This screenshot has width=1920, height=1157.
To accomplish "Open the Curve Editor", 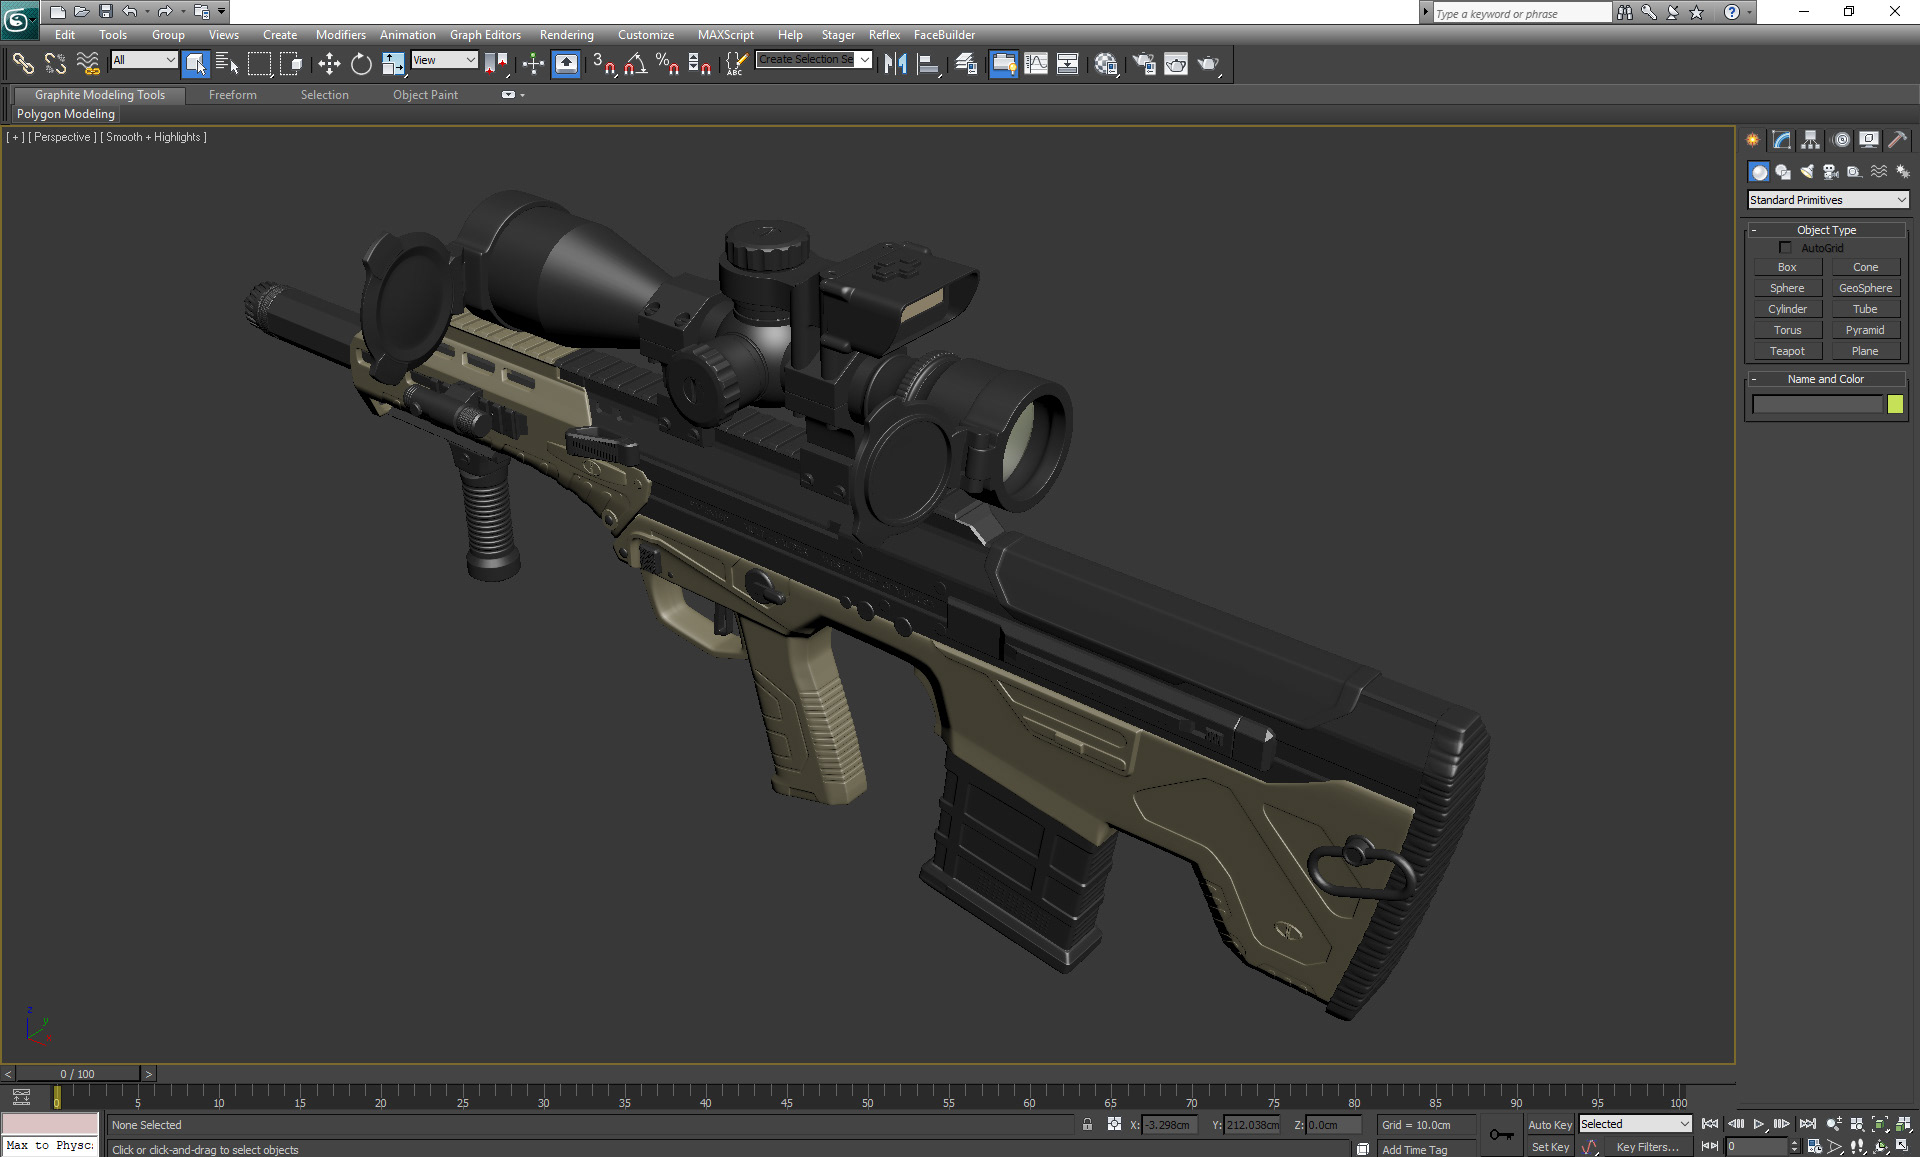I will (x=1037, y=63).
